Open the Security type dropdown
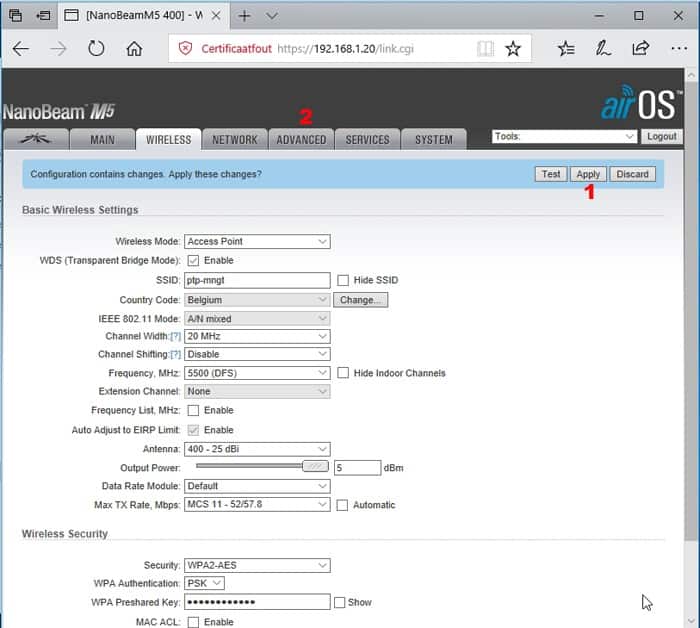 point(257,565)
